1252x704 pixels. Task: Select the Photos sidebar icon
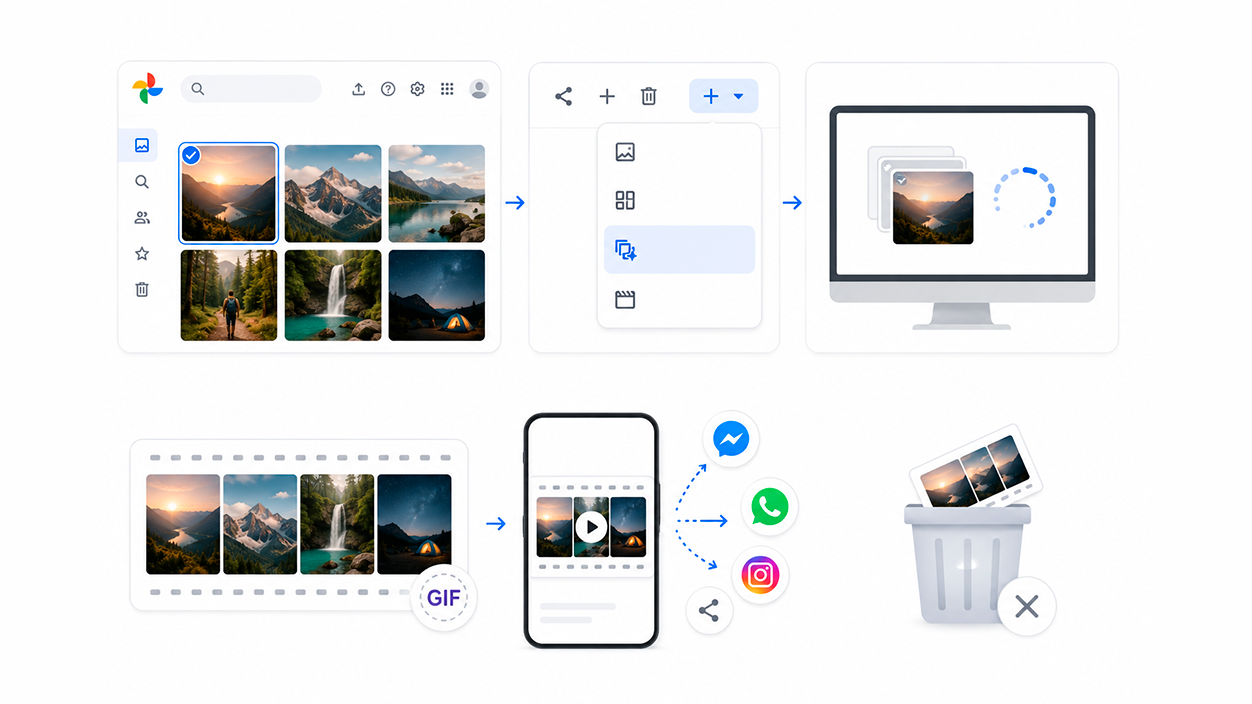click(x=141, y=146)
